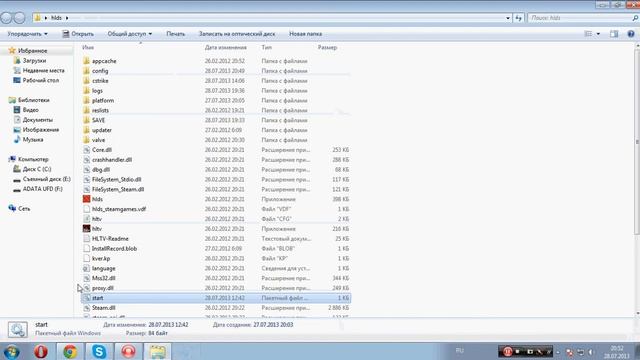Expand breadcrumb arrow after hlds
This screenshot has height=360, width=640.
[67, 18]
